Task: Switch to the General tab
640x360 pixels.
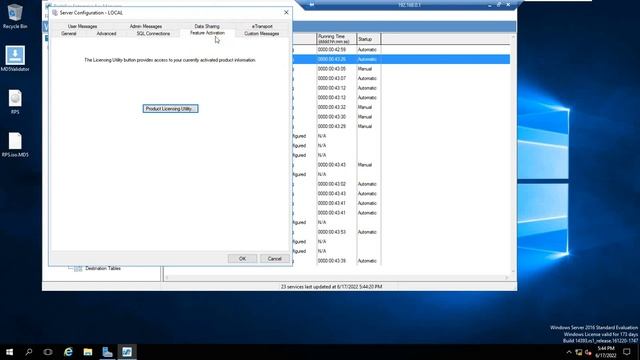Action: pos(69,33)
